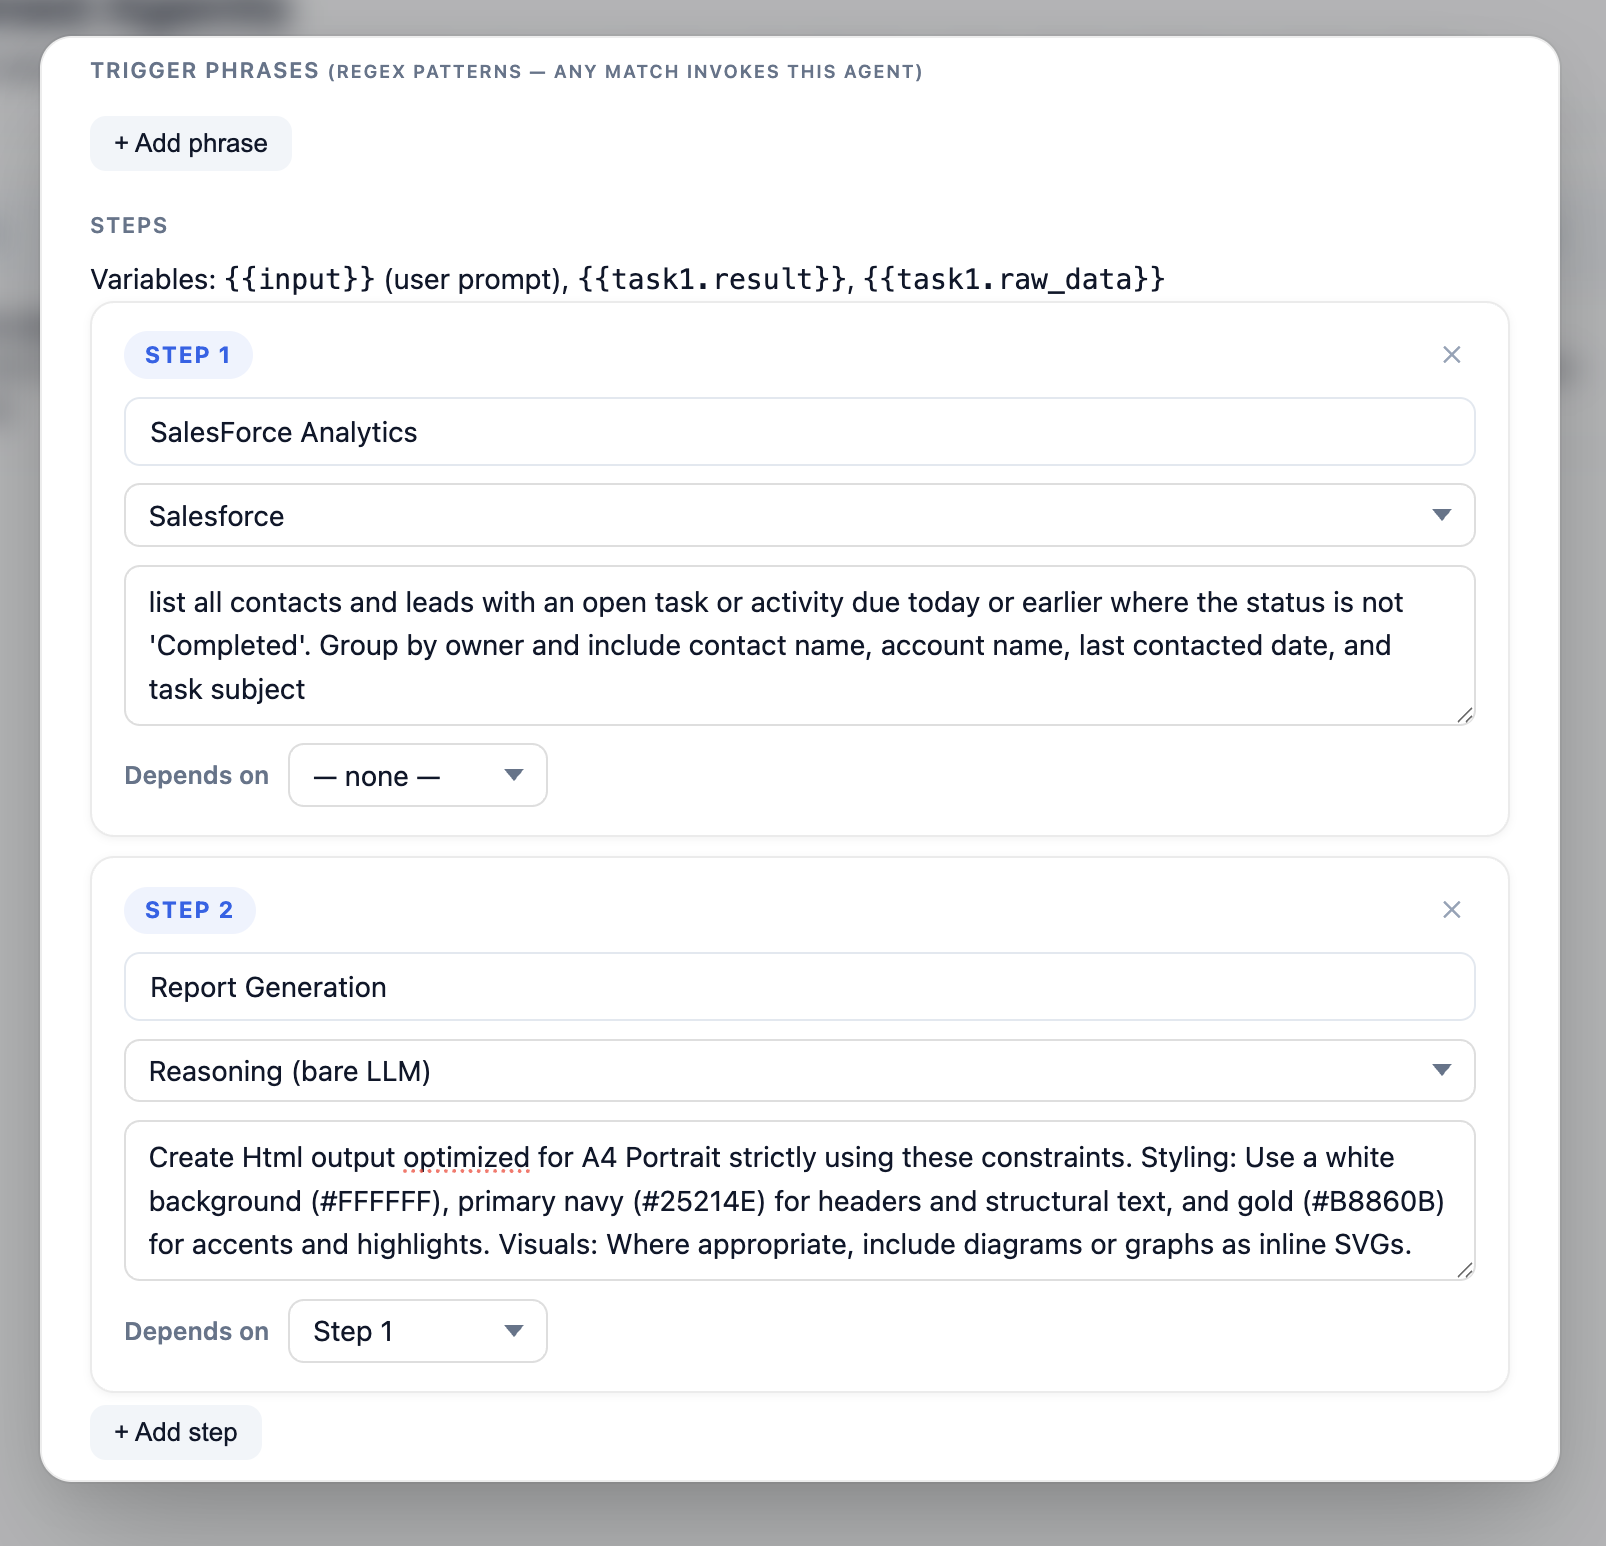Image resolution: width=1606 pixels, height=1546 pixels.
Task: Grab the Step 2 textarea resize handle
Action: (1465, 1270)
